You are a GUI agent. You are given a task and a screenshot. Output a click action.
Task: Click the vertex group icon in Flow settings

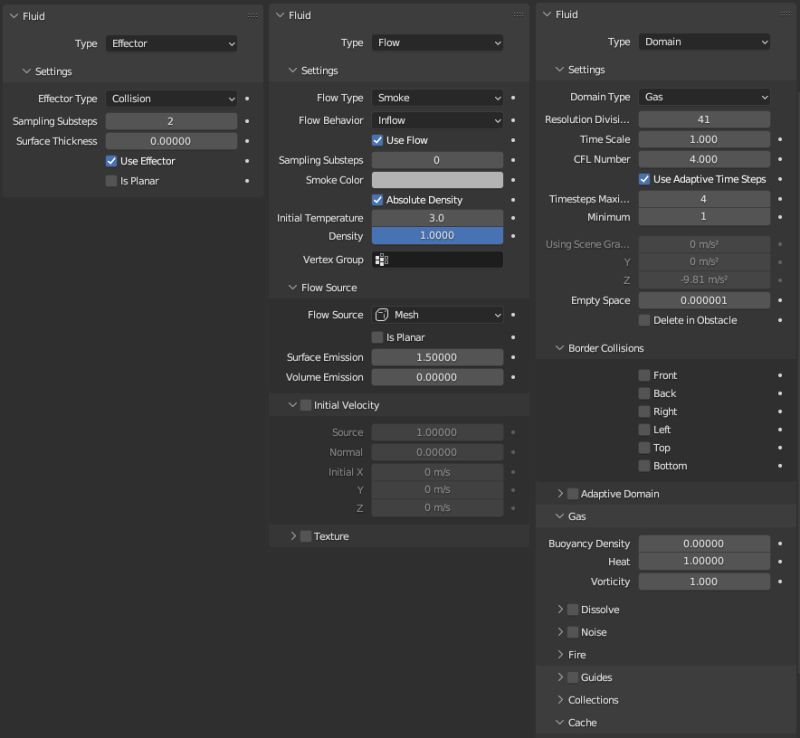tap(381, 260)
